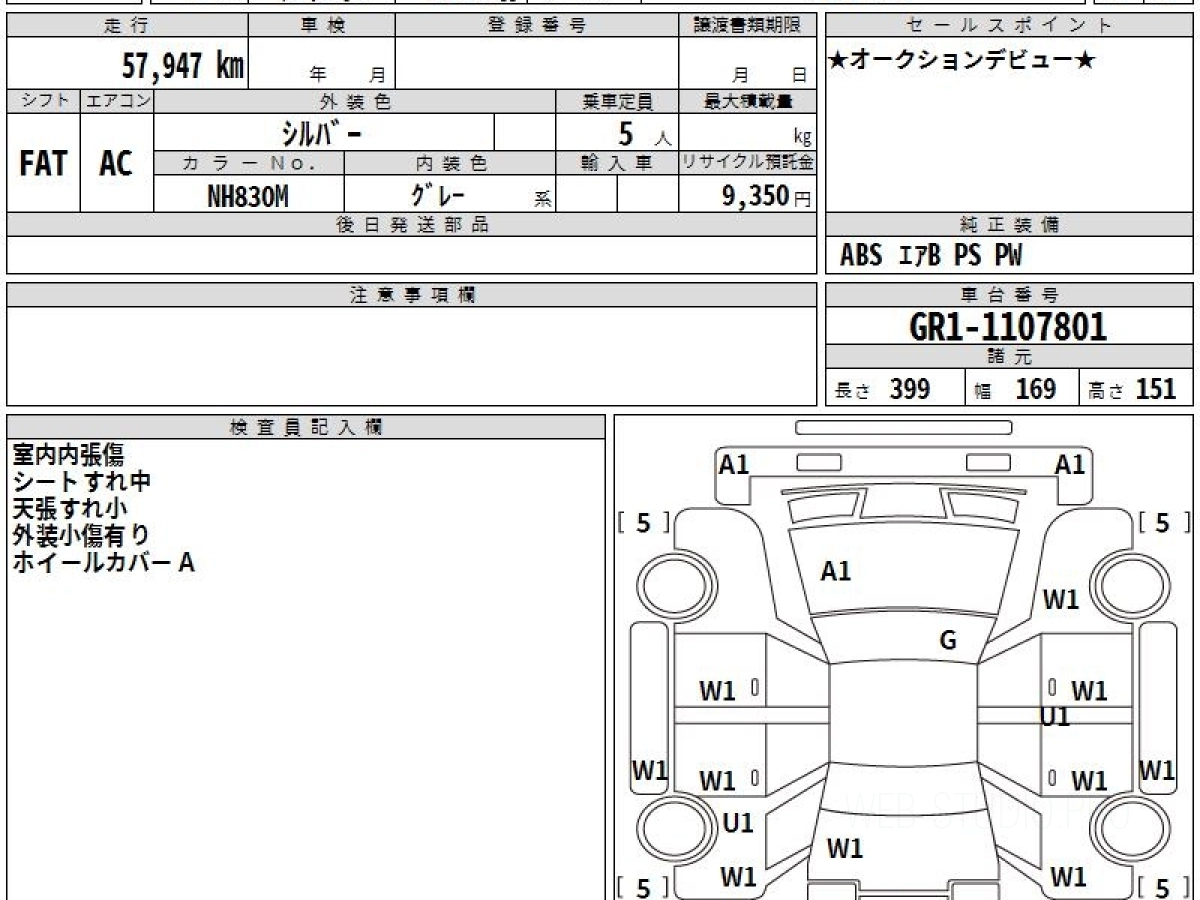Select the シートすれ中 inspector note
The image size is (1200, 900).
81,481
